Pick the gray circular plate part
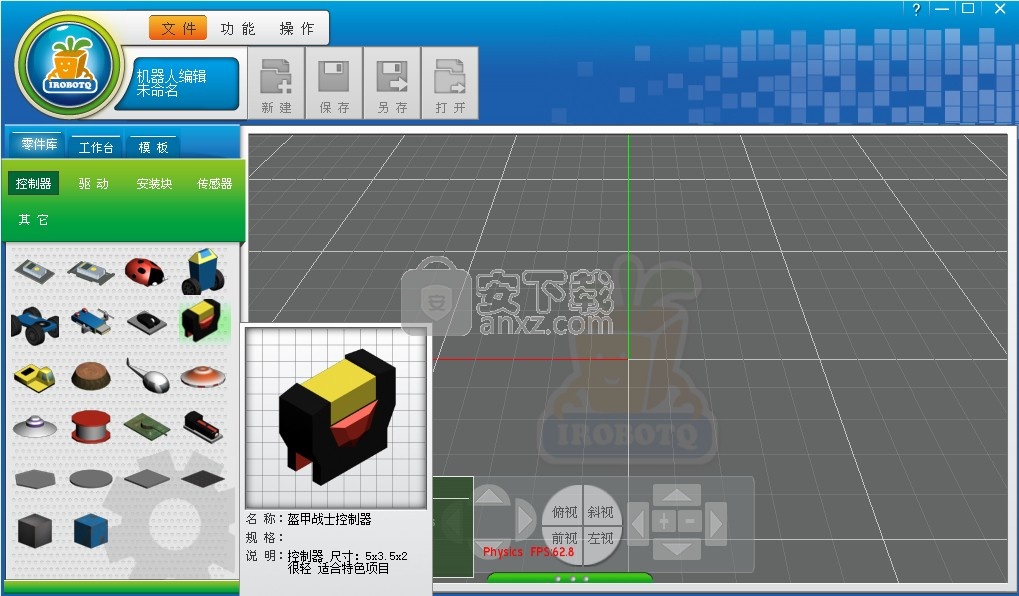This screenshot has height=596, width=1019. [x=91, y=479]
